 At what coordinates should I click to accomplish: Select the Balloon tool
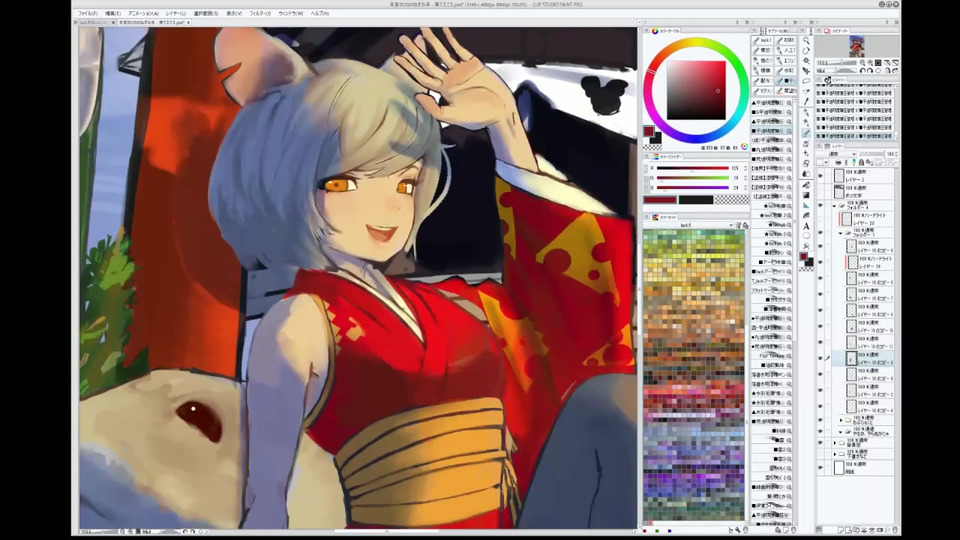pyautogui.click(x=806, y=236)
